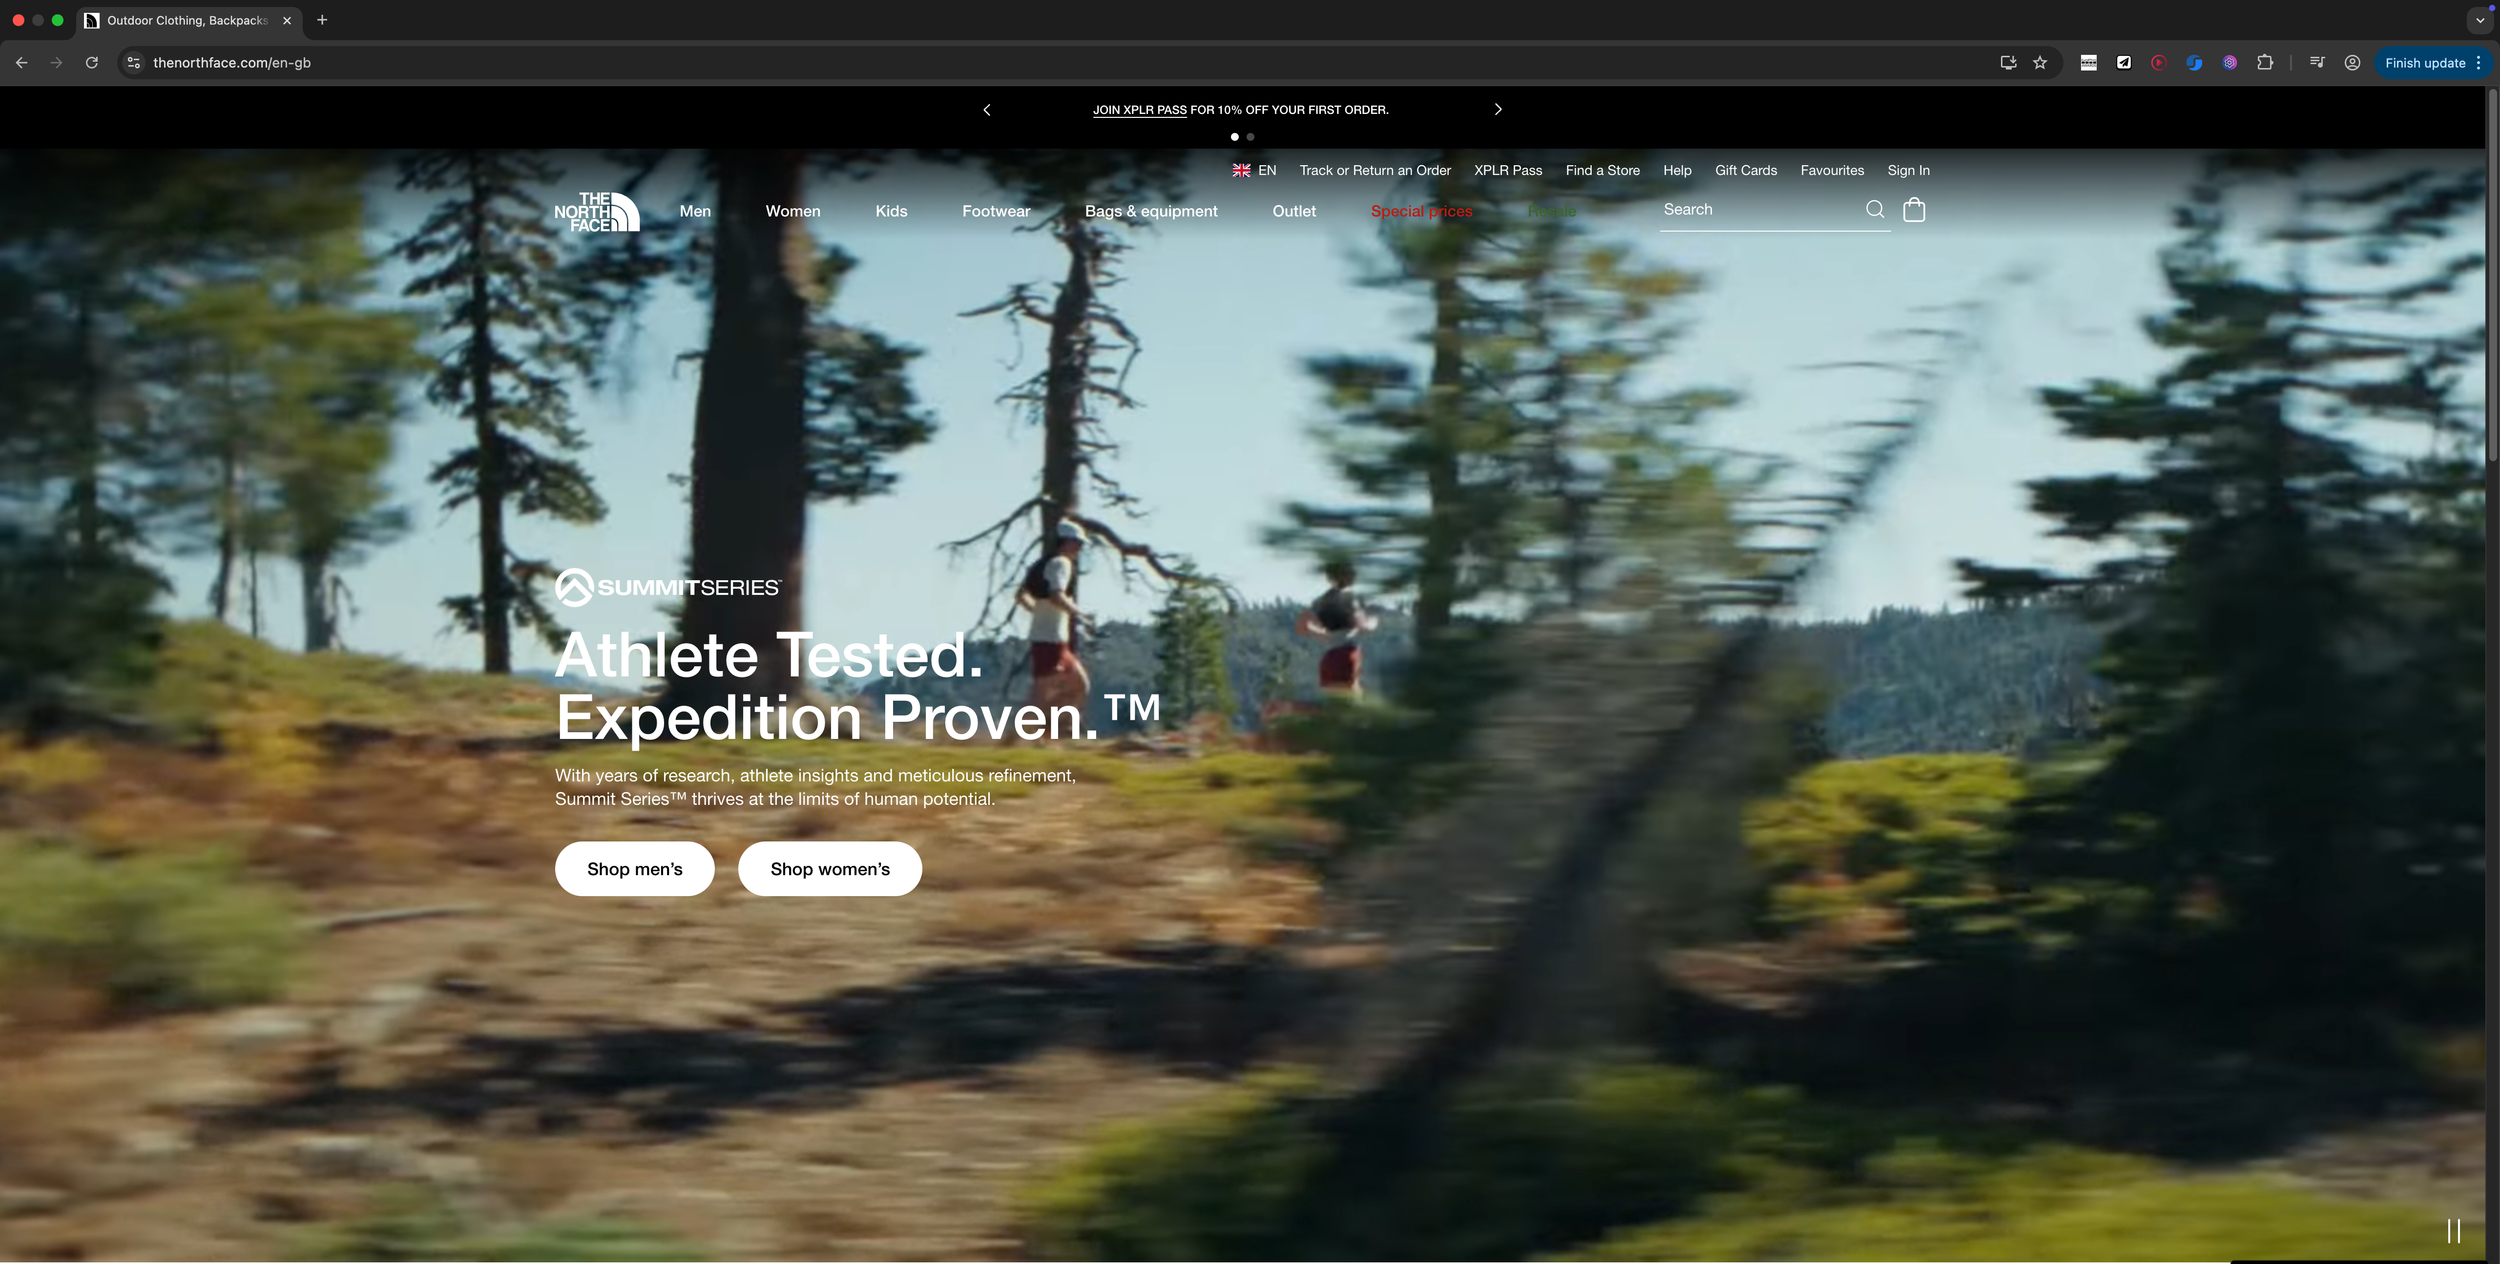Open the shopping bag cart icon

point(1914,210)
